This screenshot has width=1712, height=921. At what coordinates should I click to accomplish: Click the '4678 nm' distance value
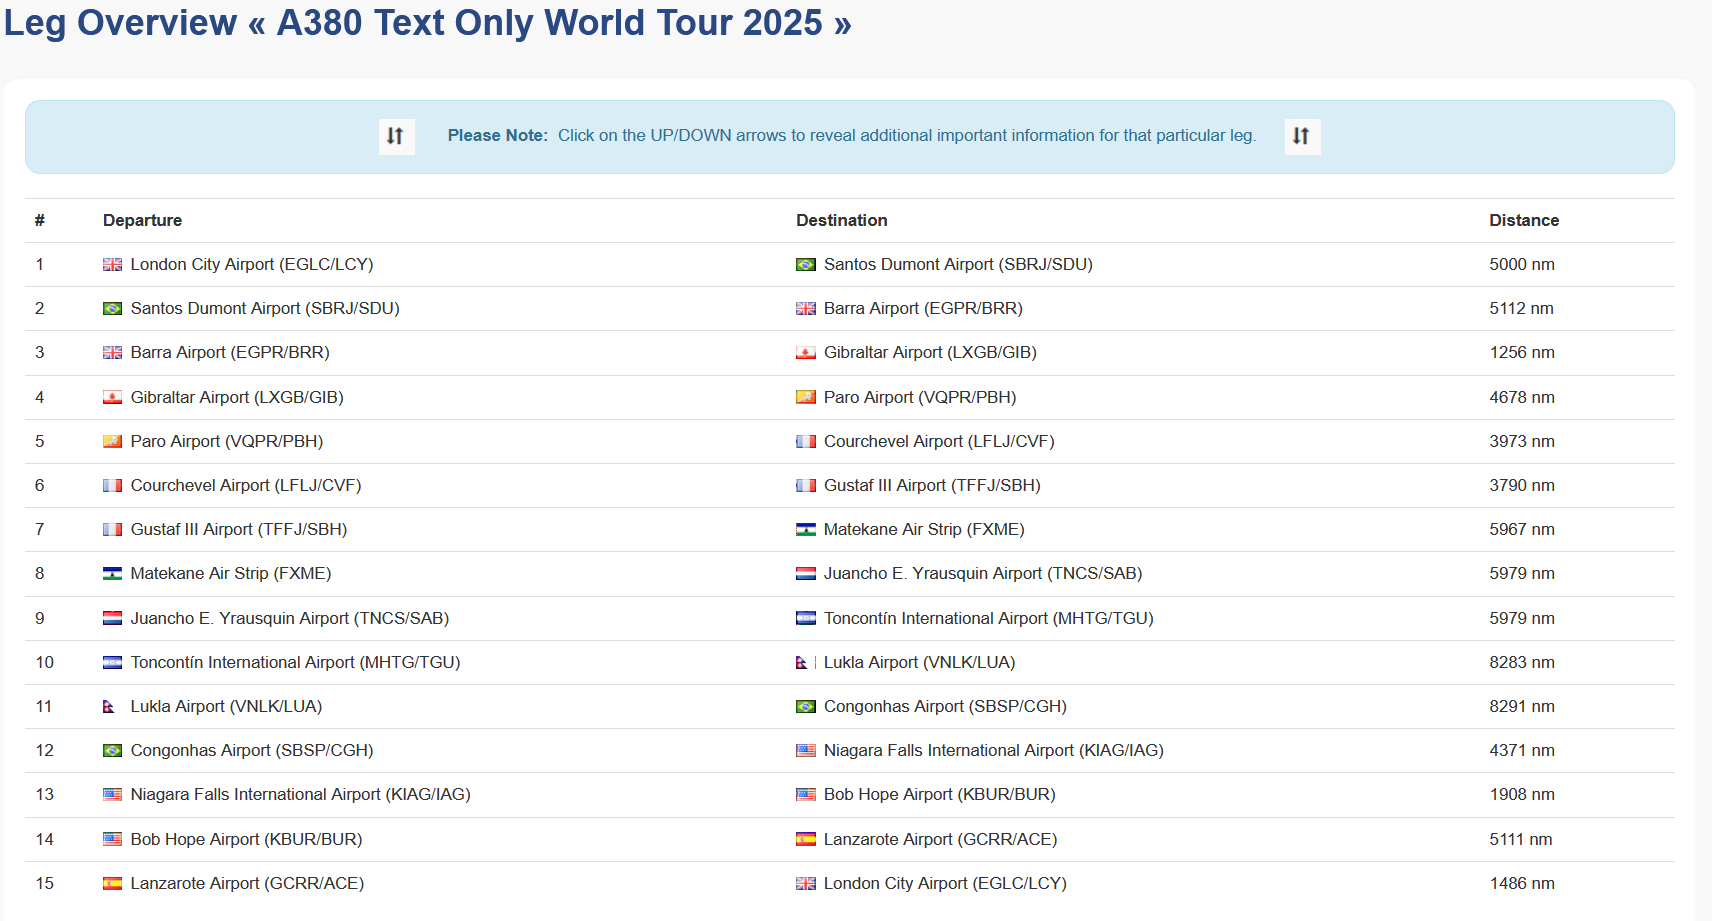[1522, 398]
